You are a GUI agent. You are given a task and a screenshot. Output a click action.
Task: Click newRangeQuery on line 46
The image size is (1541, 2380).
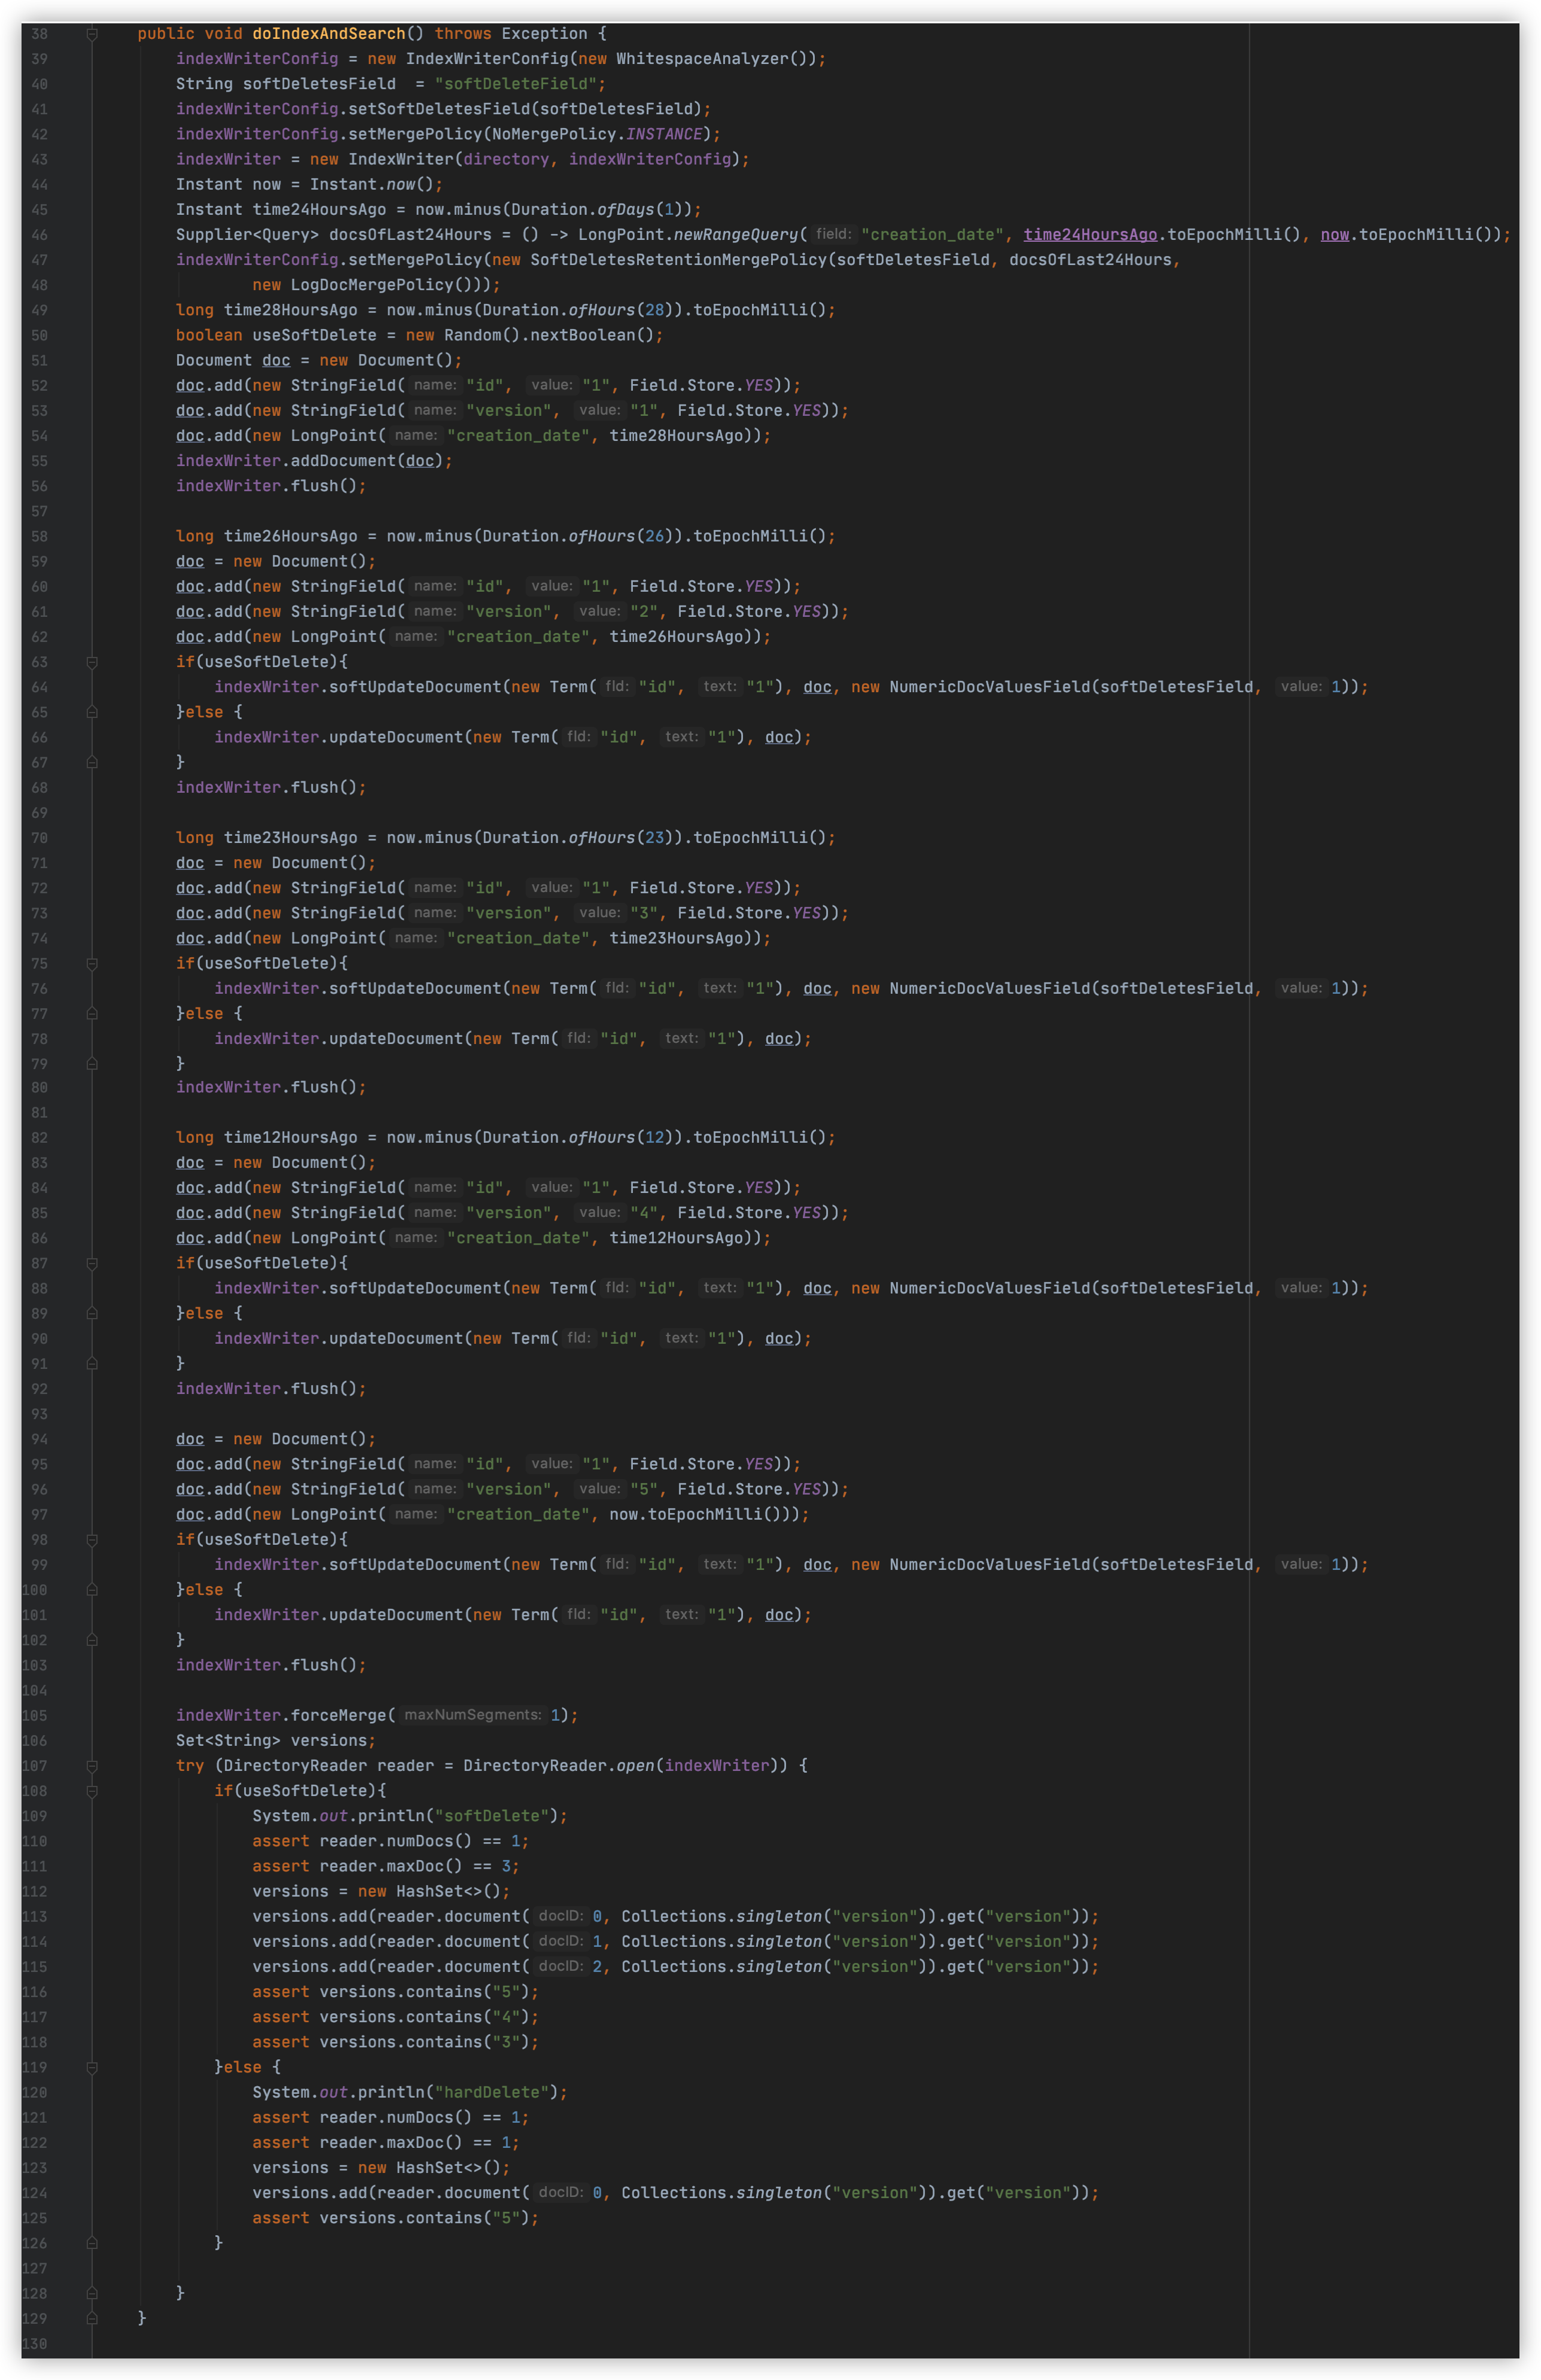(x=736, y=234)
